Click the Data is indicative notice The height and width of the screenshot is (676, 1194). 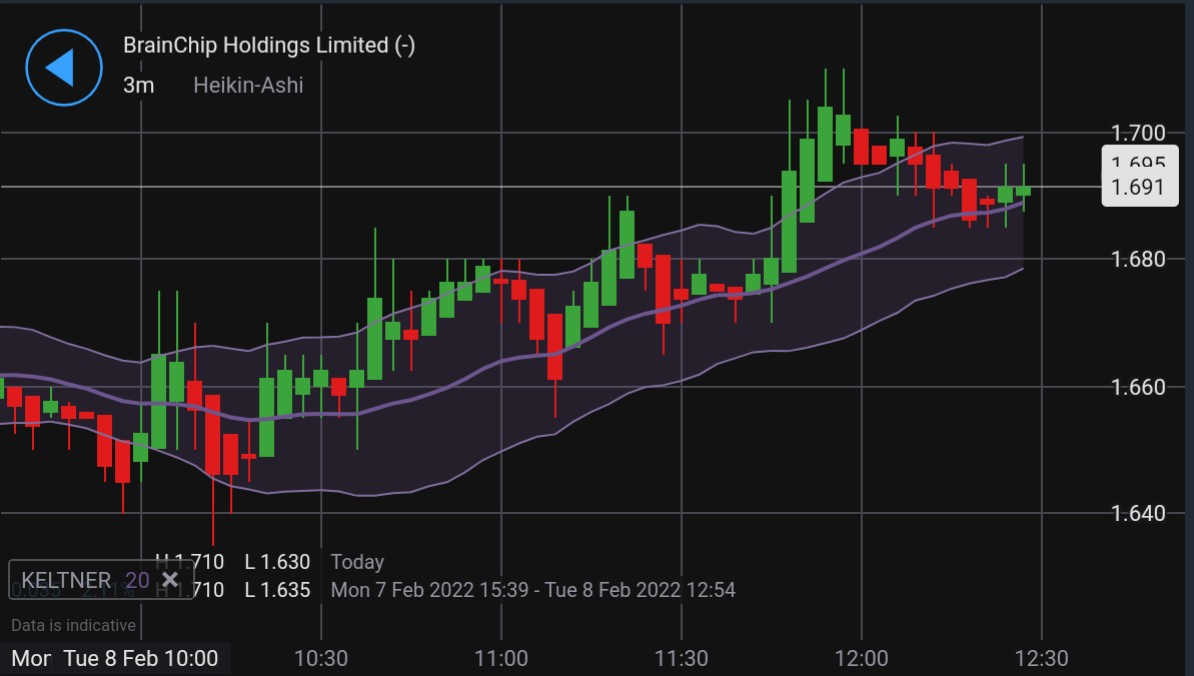click(x=73, y=625)
